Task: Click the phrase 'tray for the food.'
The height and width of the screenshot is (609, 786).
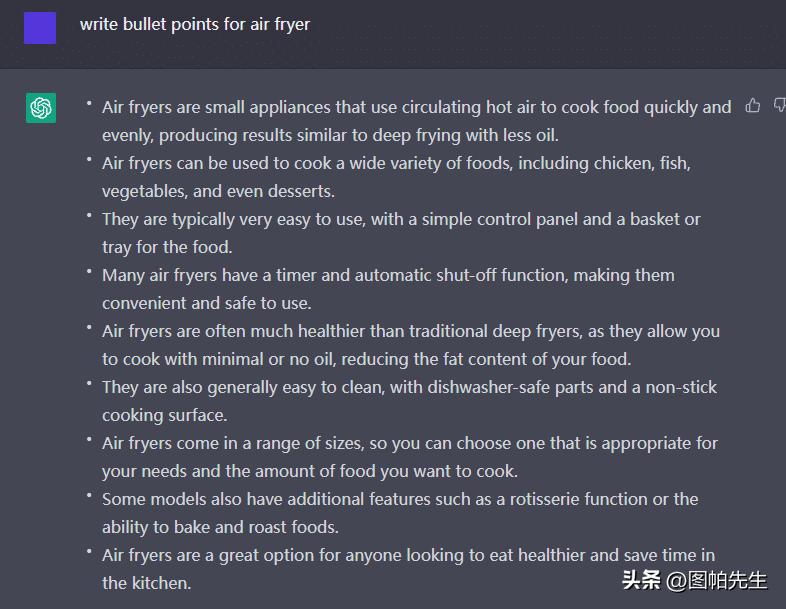Action: (x=167, y=246)
